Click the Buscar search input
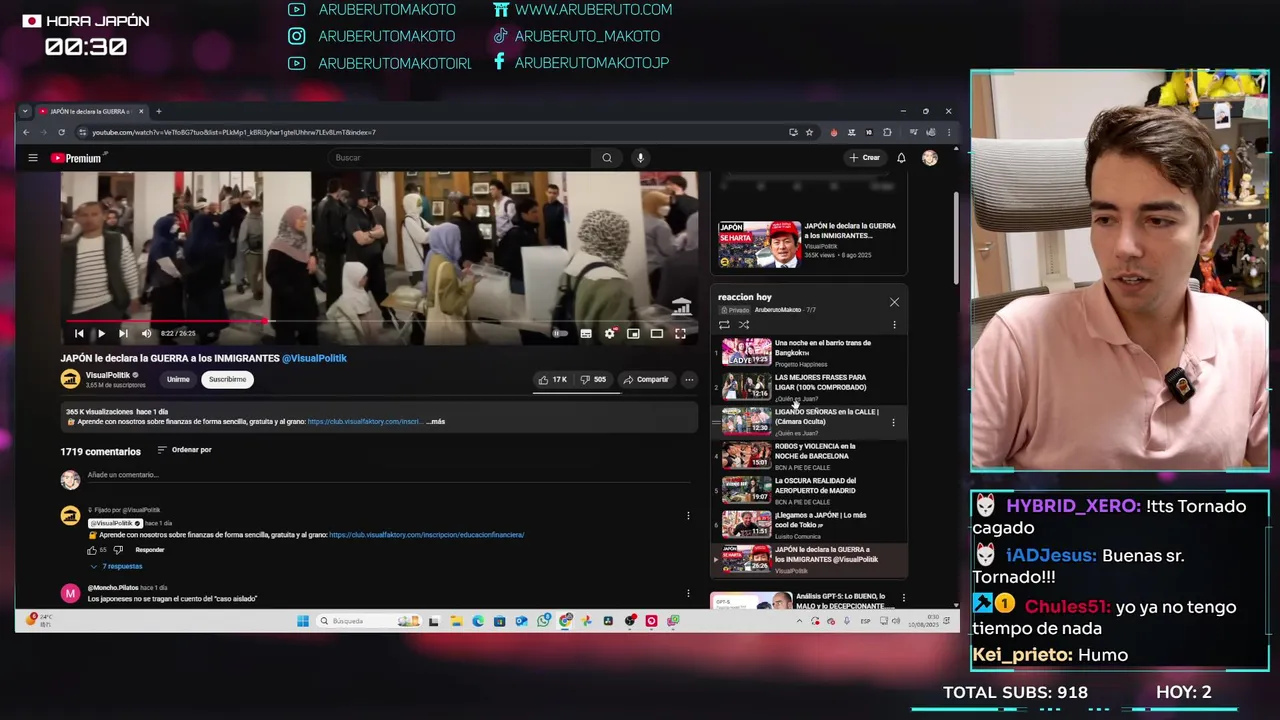This screenshot has height=720, width=1280. point(462,158)
